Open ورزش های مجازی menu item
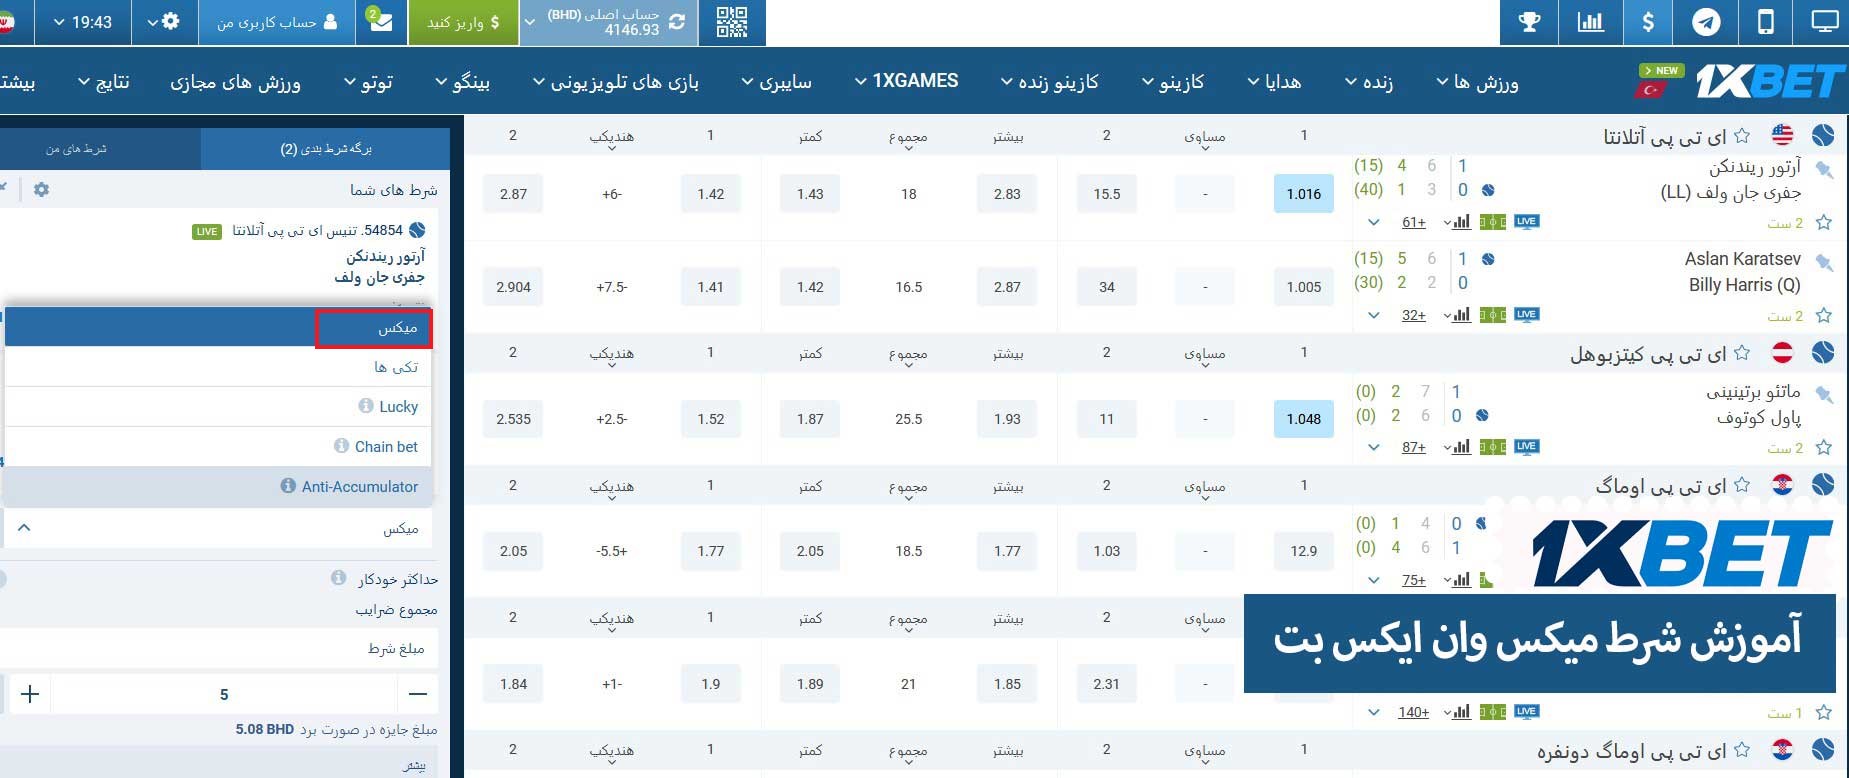Viewport: 1849px width, 778px height. click(236, 82)
